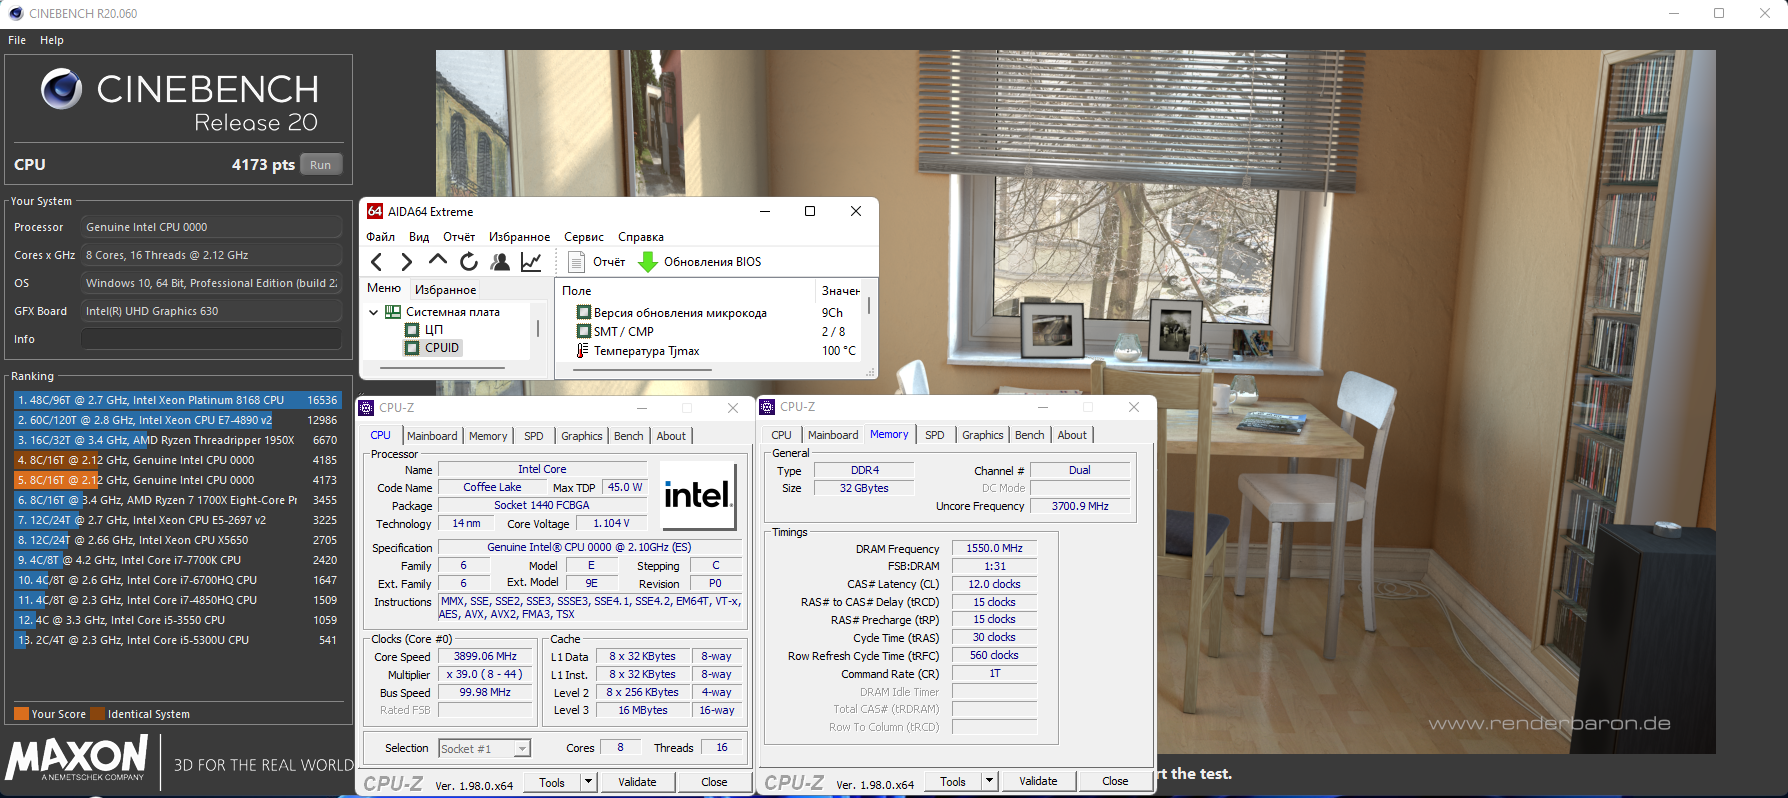The height and width of the screenshot is (798, 1788).
Task: Collapse the Системная плата tree node
Action: [x=374, y=312]
